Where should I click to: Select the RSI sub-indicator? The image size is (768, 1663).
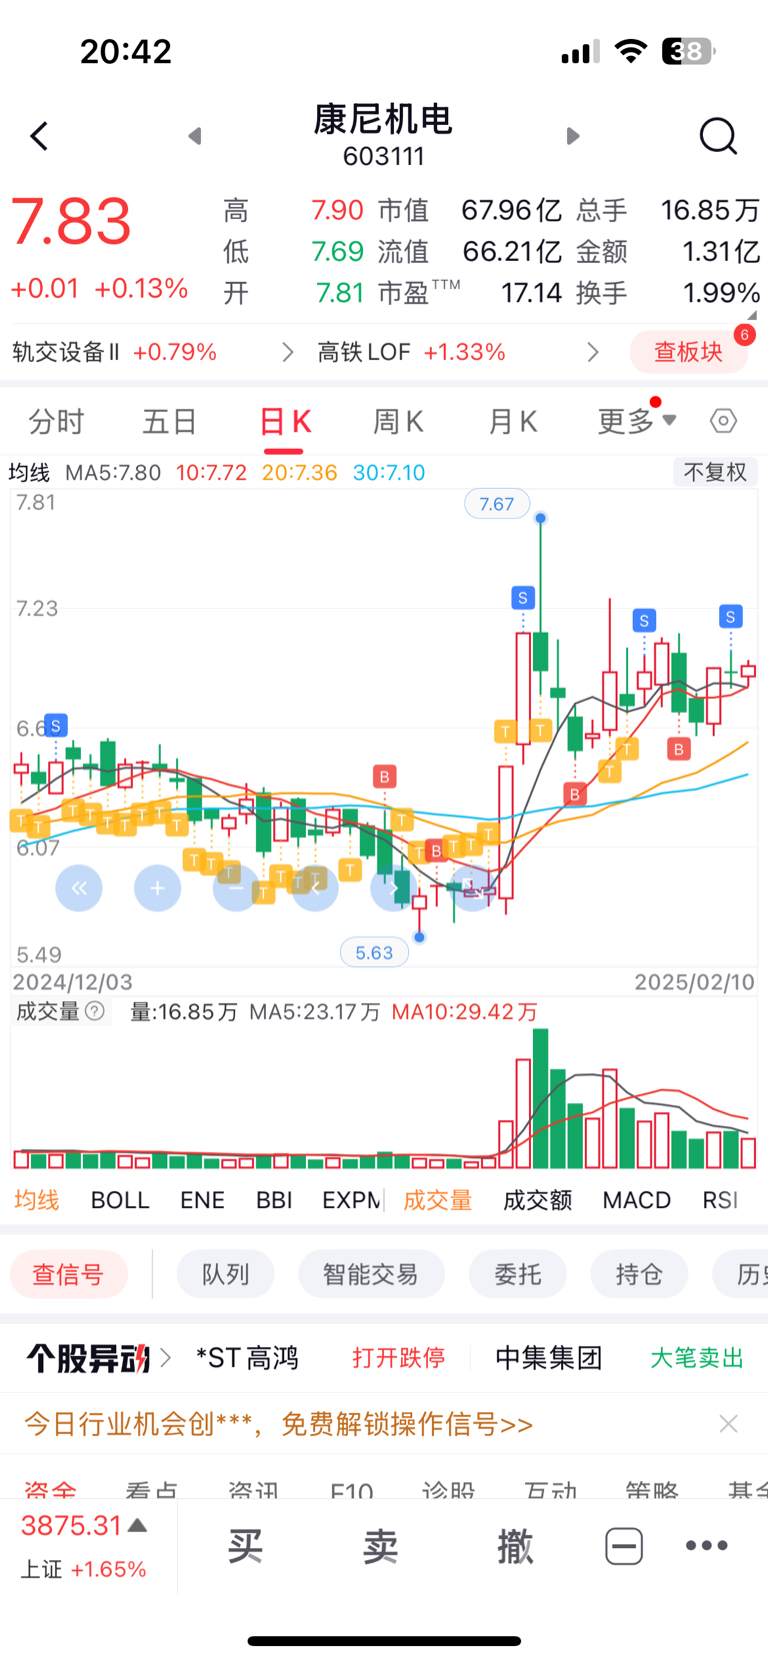tap(720, 1199)
